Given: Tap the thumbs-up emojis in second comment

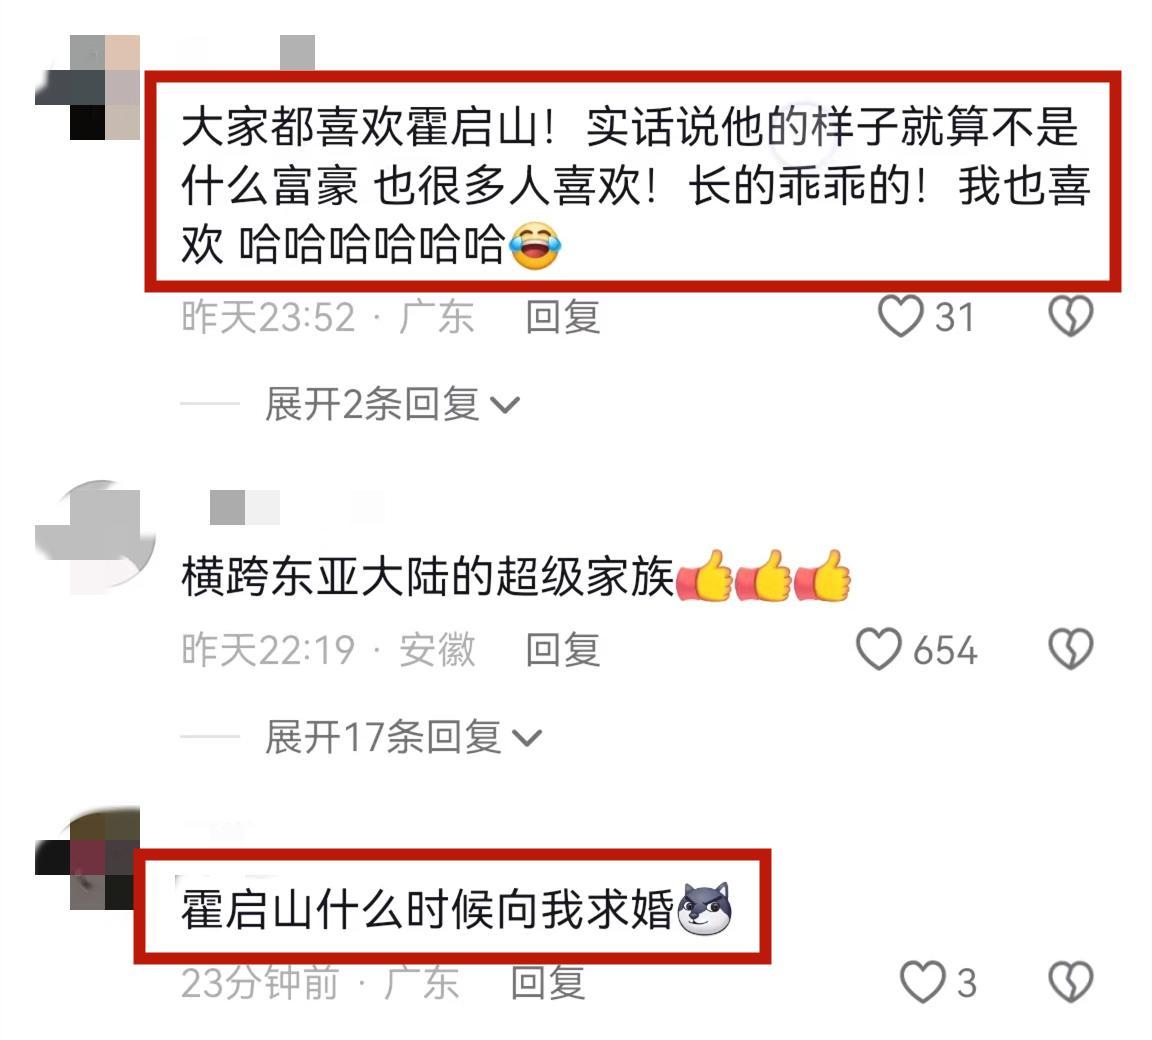Looking at the screenshot, I should point(763,577).
